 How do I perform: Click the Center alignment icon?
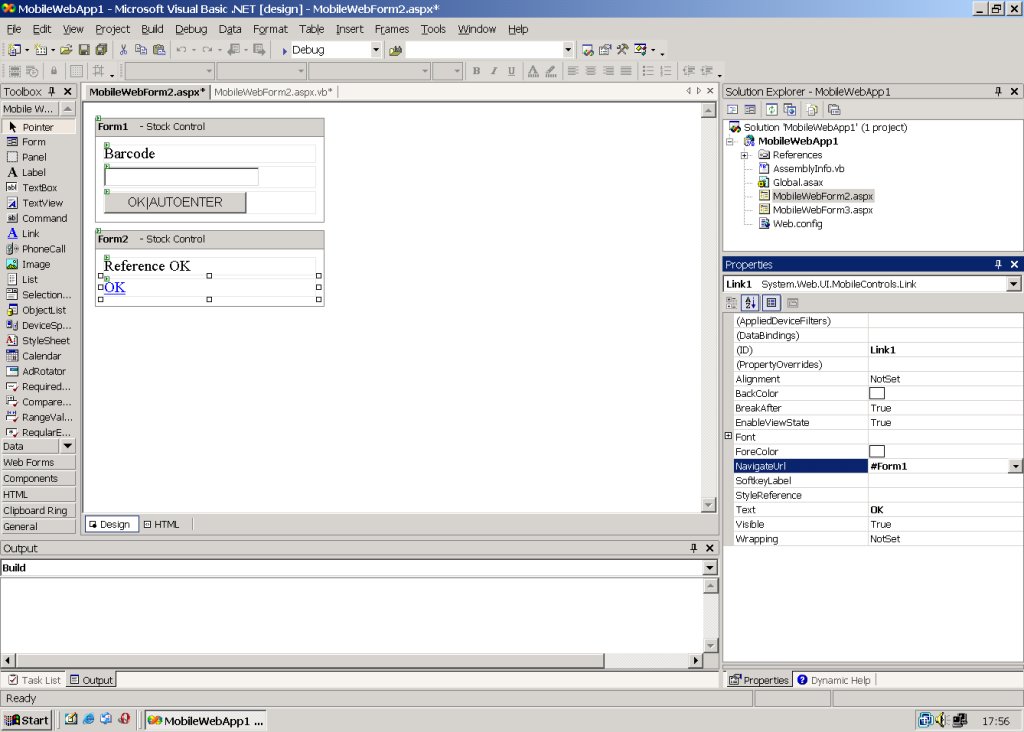click(x=590, y=71)
